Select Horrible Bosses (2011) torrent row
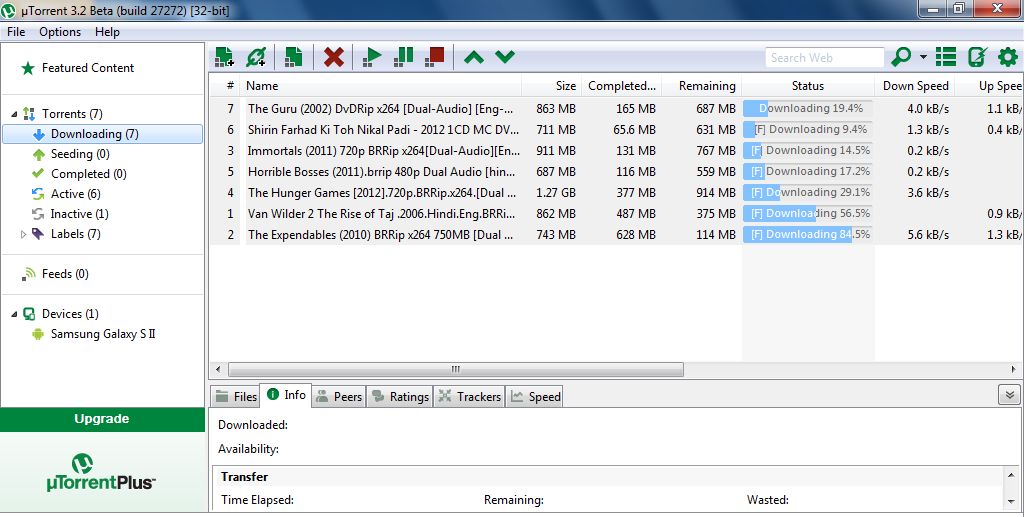 click(616, 172)
